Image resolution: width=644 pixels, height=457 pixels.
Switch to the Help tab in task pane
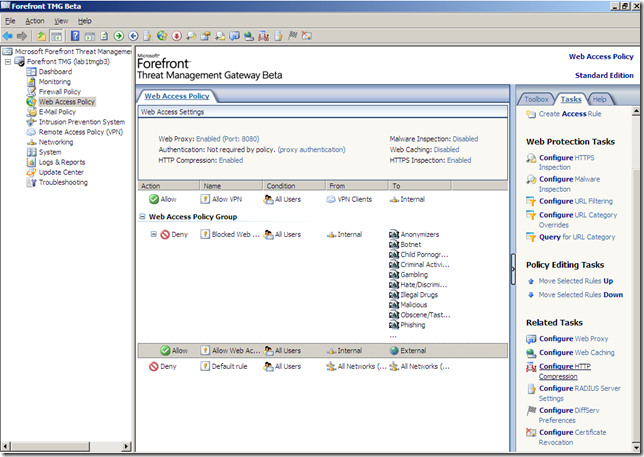[599, 99]
